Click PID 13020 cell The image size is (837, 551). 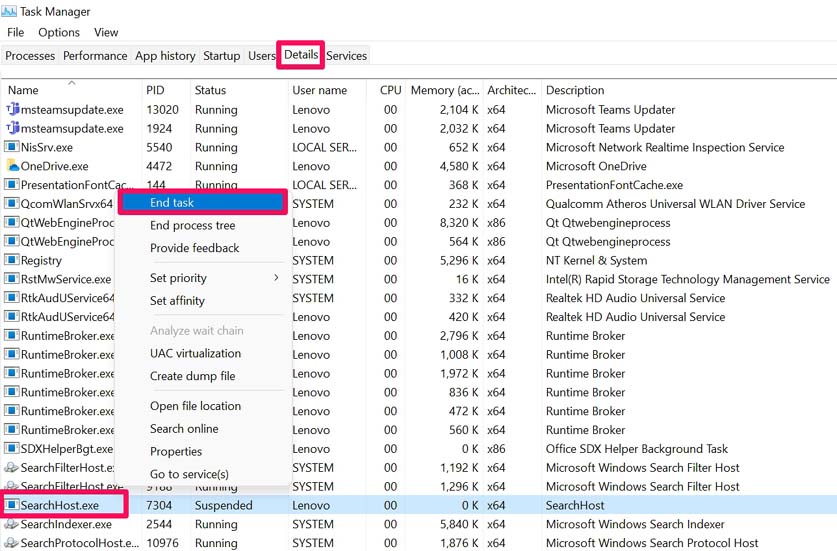[162, 109]
